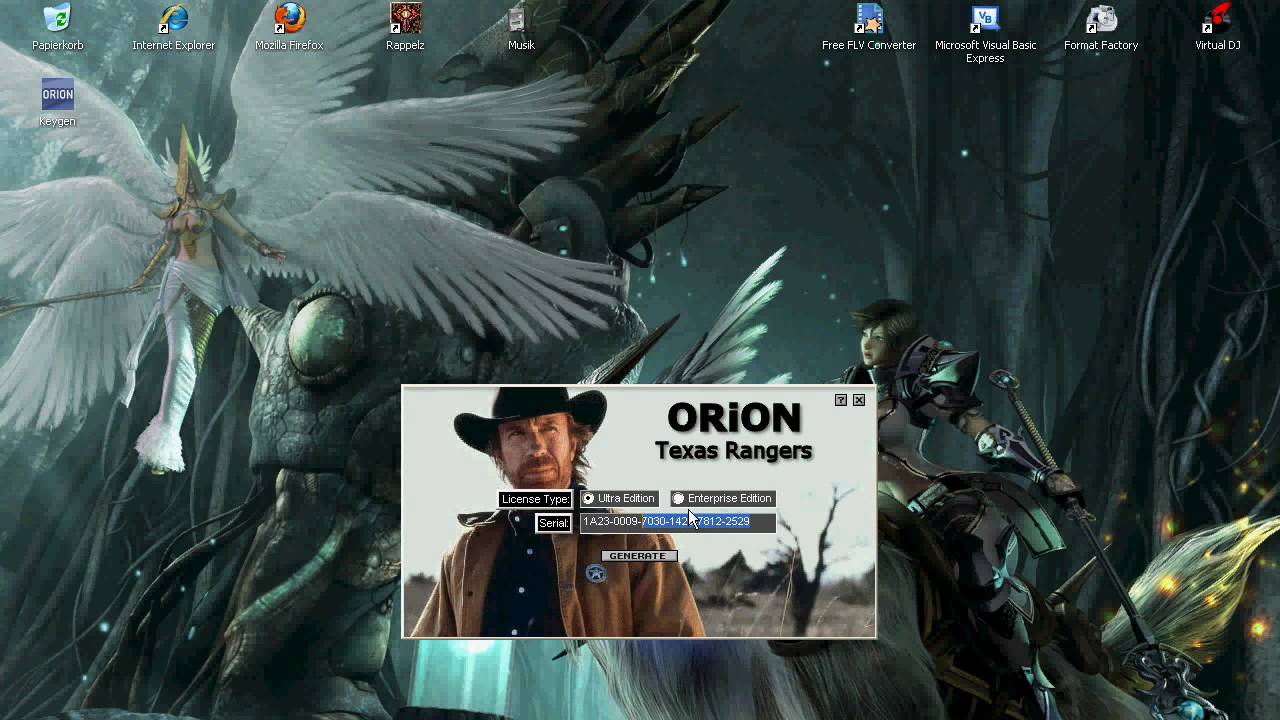This screenshot has width=1280, height=720.
Task: Click the Serial label
Action: pyautogui.click(x=553, y=523)
